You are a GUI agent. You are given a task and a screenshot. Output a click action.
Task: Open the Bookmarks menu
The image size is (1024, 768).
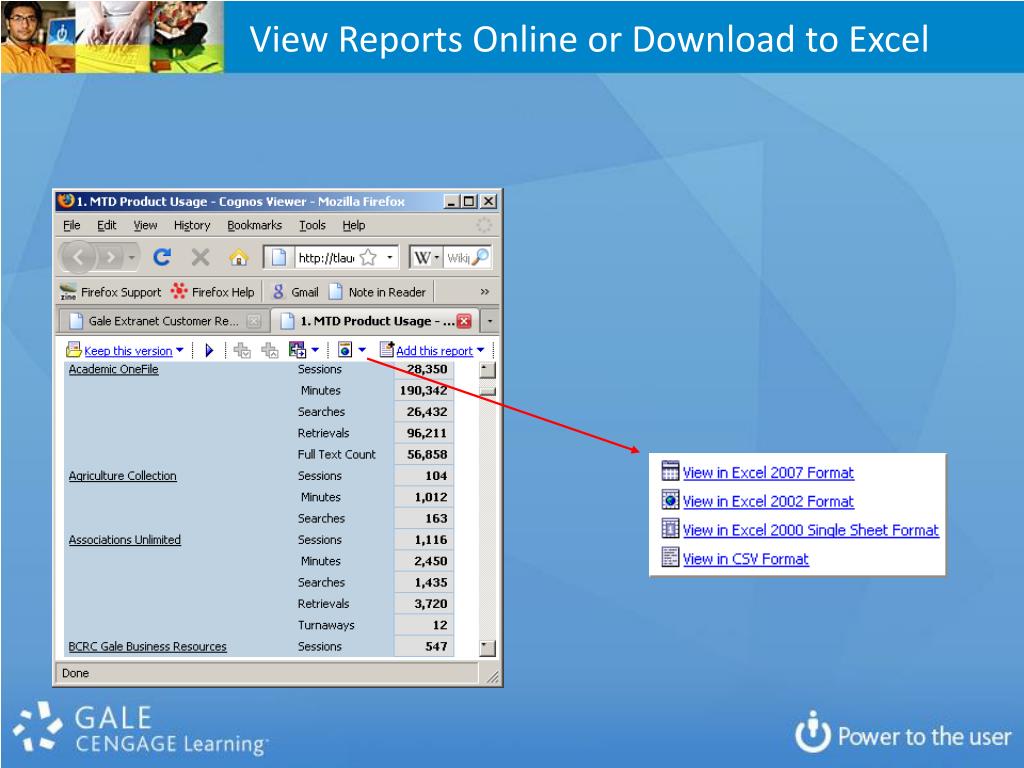tap(255, 225)
